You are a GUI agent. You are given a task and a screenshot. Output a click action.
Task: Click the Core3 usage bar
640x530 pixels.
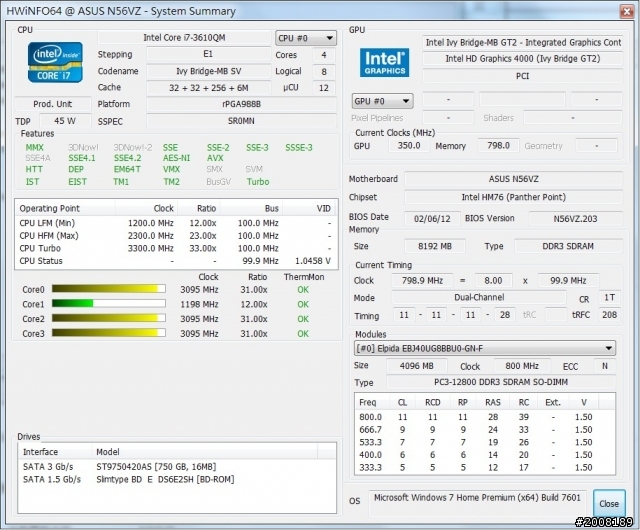click(x=109, y=333)
